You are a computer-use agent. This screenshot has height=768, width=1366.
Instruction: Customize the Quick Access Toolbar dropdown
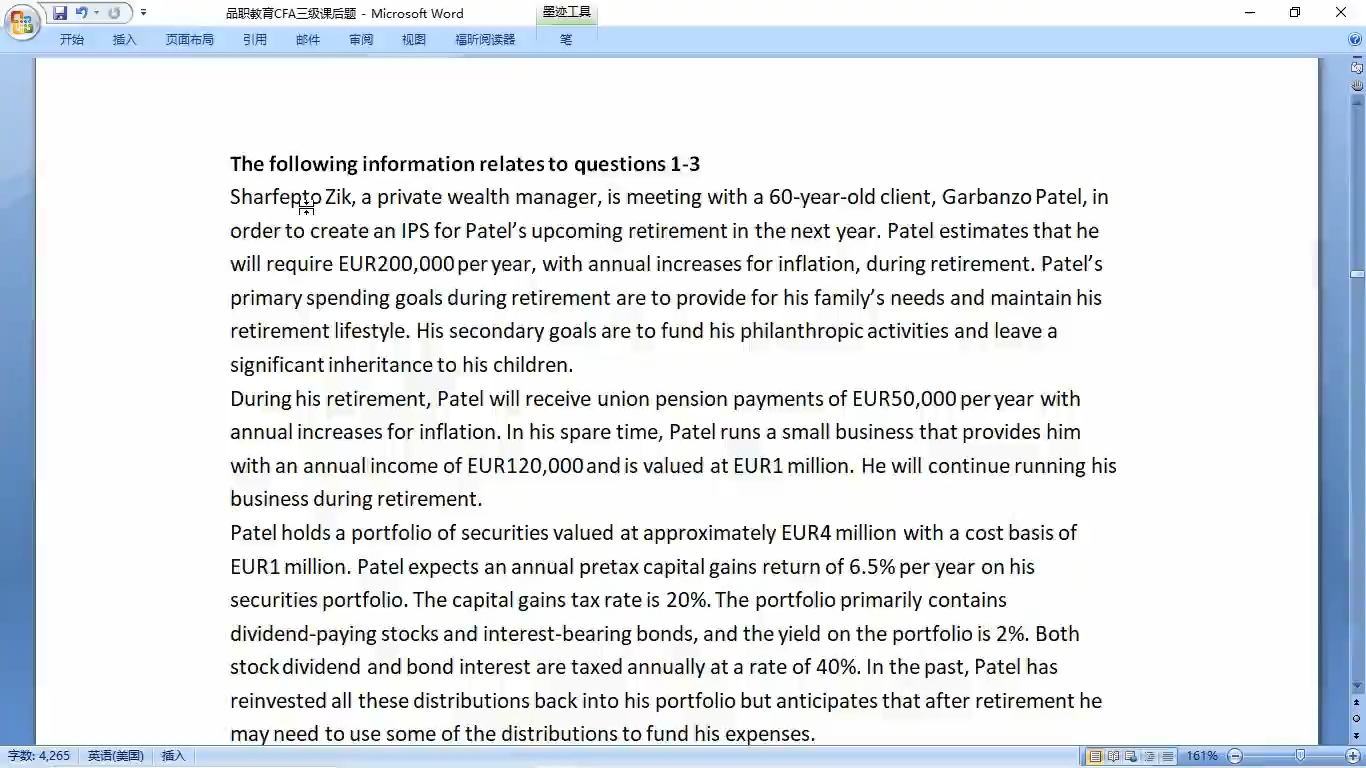tap(143, 13)
